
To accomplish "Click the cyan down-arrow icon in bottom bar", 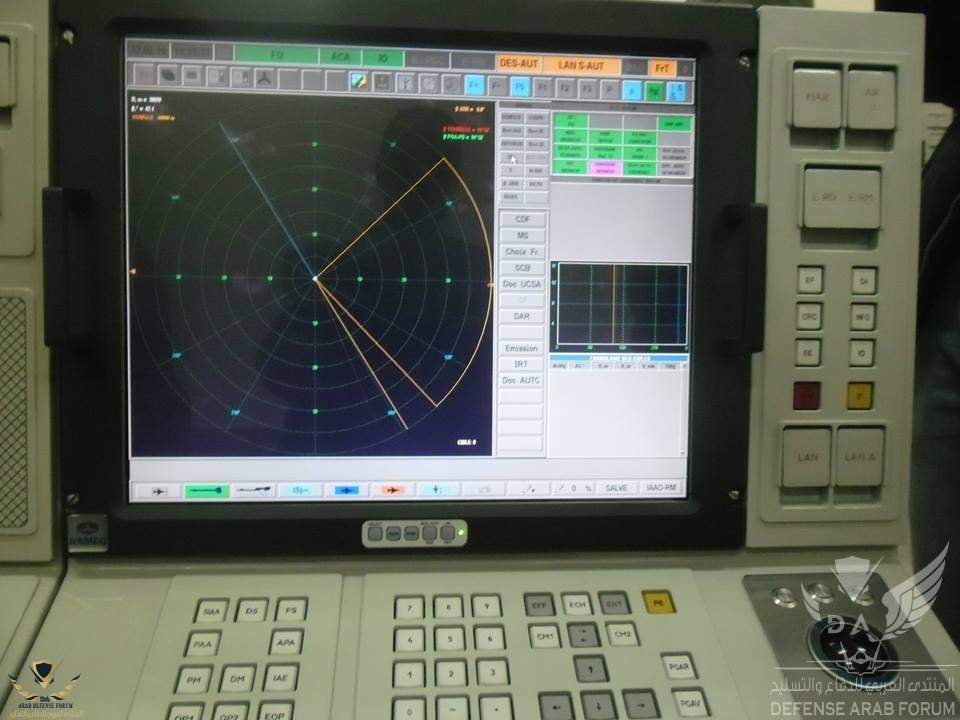I will pyautogui.click(x=437, y=489).
